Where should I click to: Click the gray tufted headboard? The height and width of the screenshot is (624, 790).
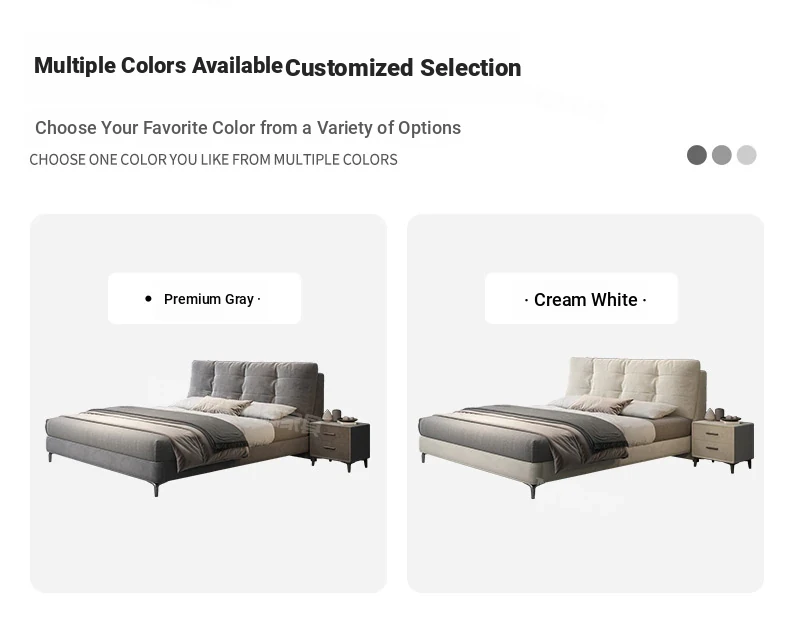point(254,384)
